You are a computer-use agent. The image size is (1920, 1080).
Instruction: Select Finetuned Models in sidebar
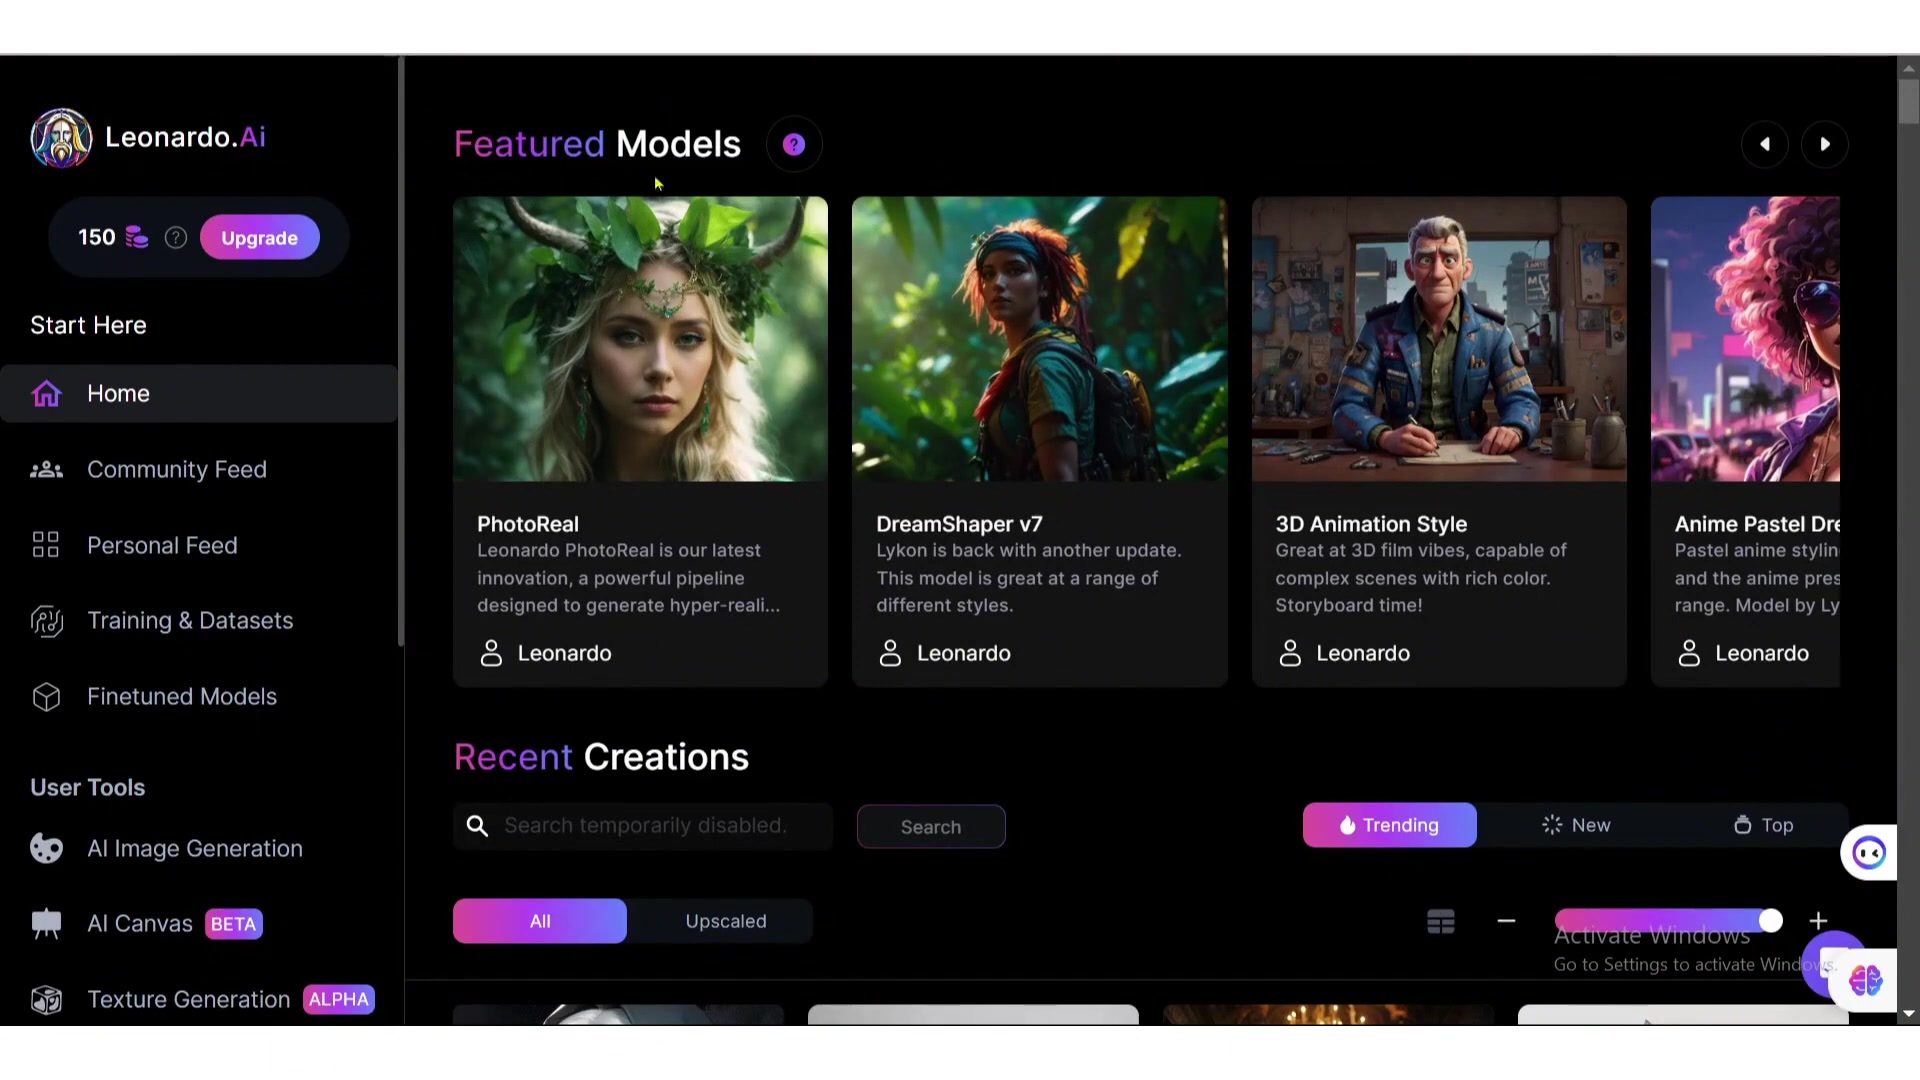[182, 697]
